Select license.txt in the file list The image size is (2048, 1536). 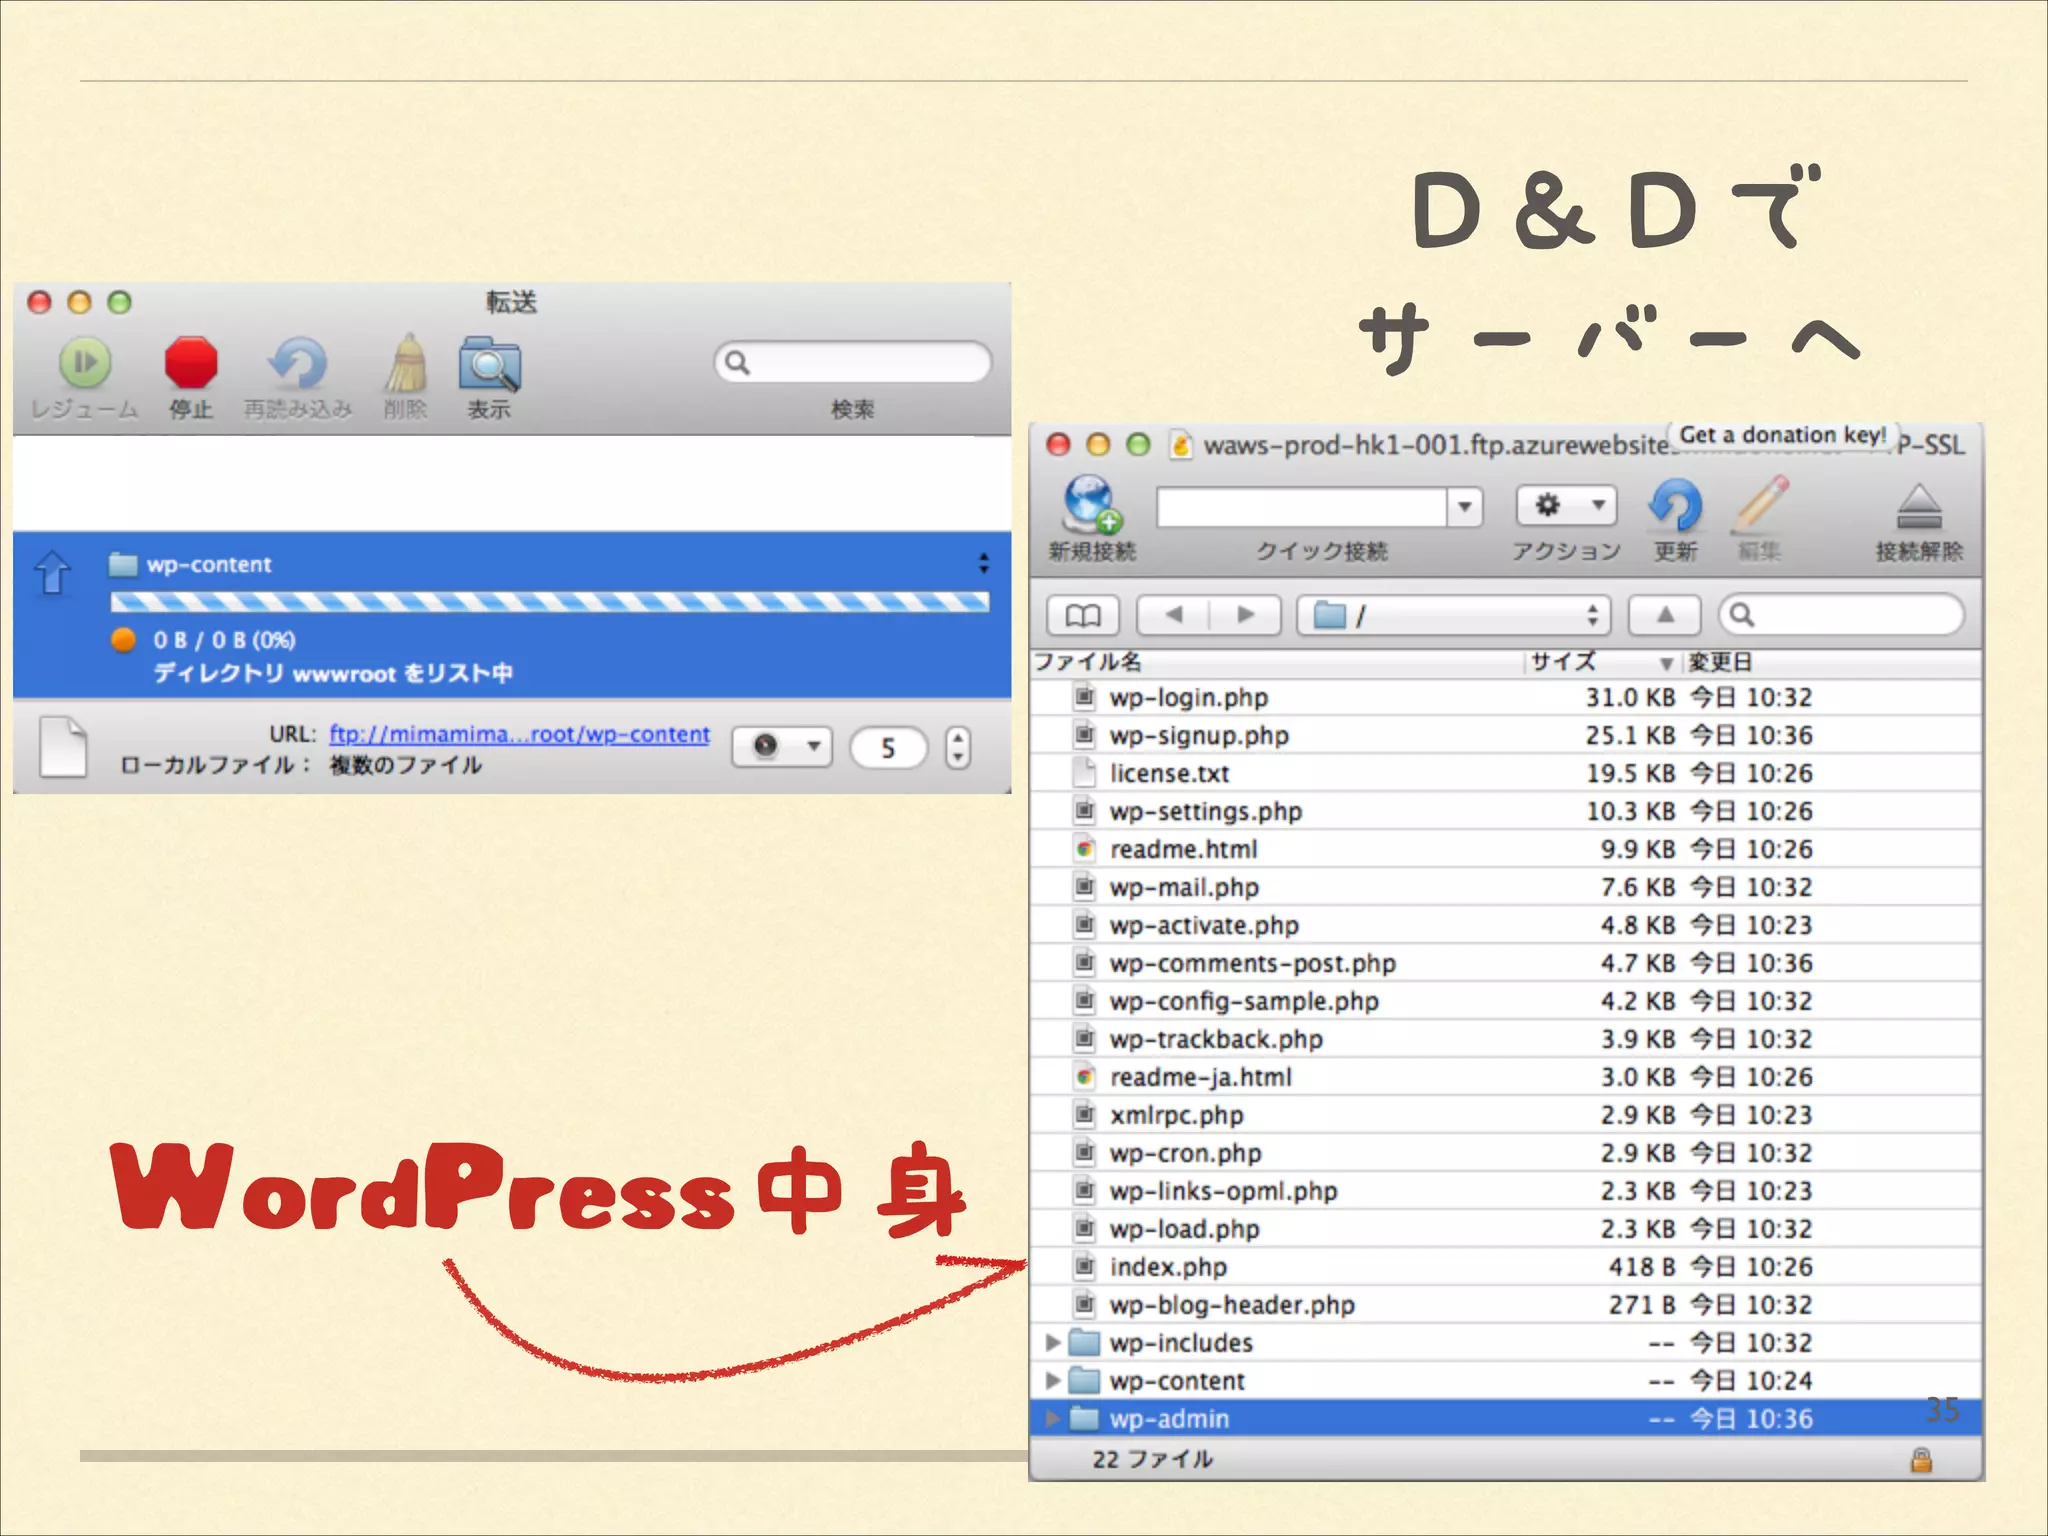(1506, 773)
